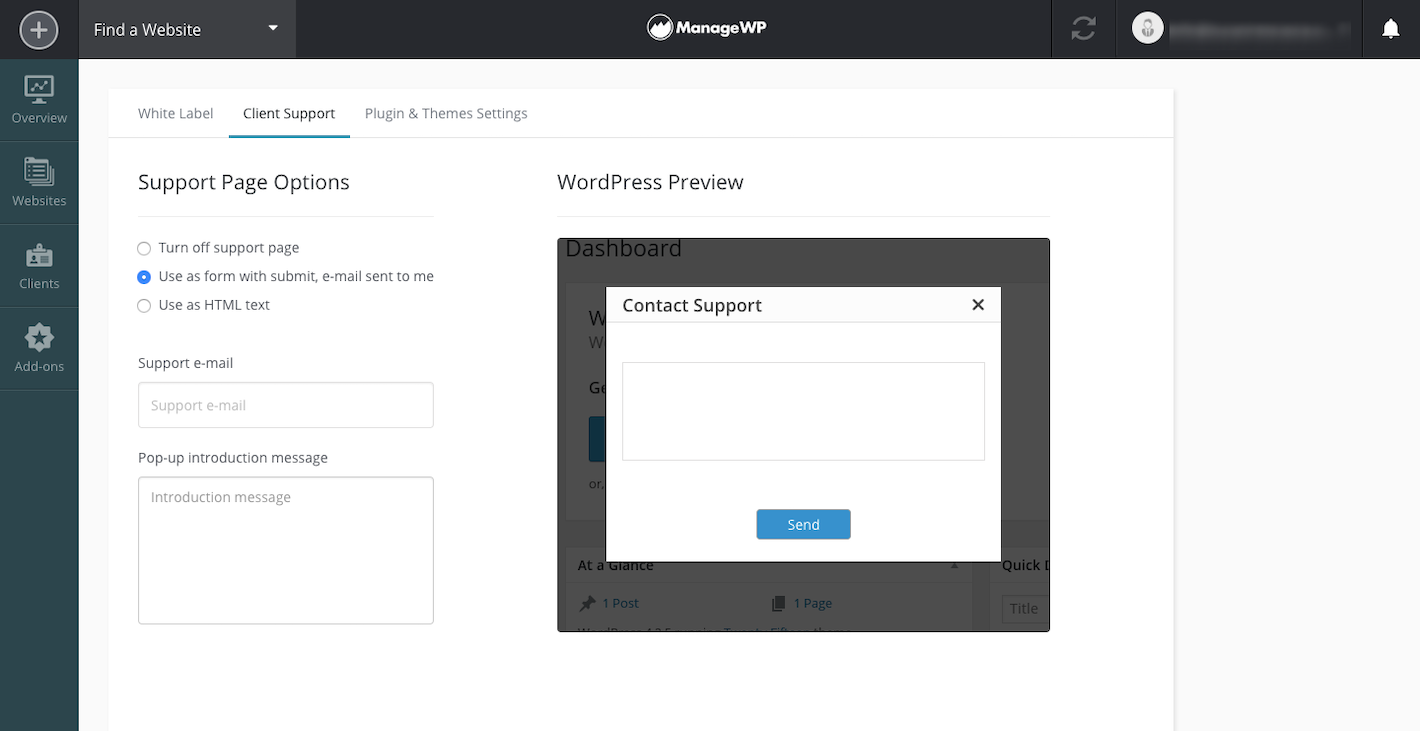Viewport: 1420px width, 731px height.
Task: Open Plugin & Themes Settings tab
Action: pos(446,114)
